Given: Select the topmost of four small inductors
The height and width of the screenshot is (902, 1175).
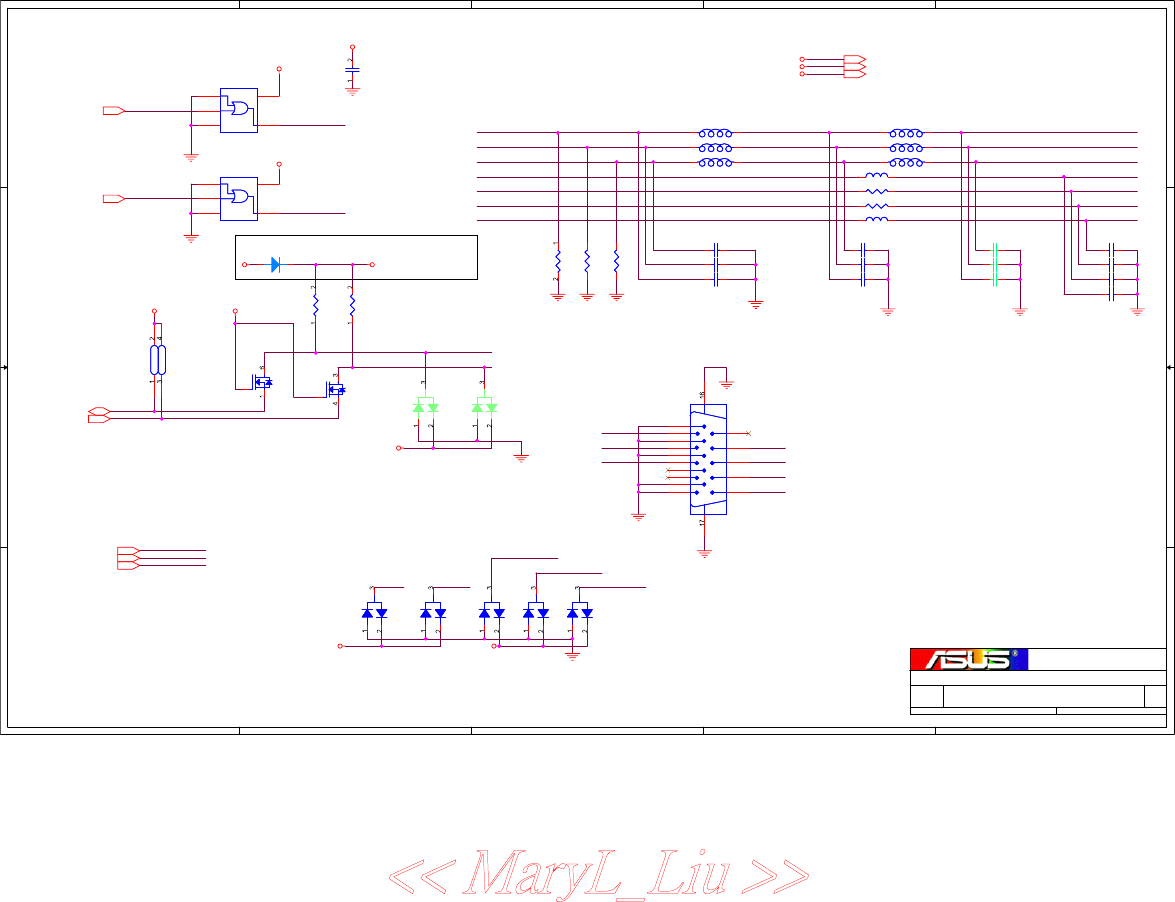Looking at the screenshot, I should (877, 176).
